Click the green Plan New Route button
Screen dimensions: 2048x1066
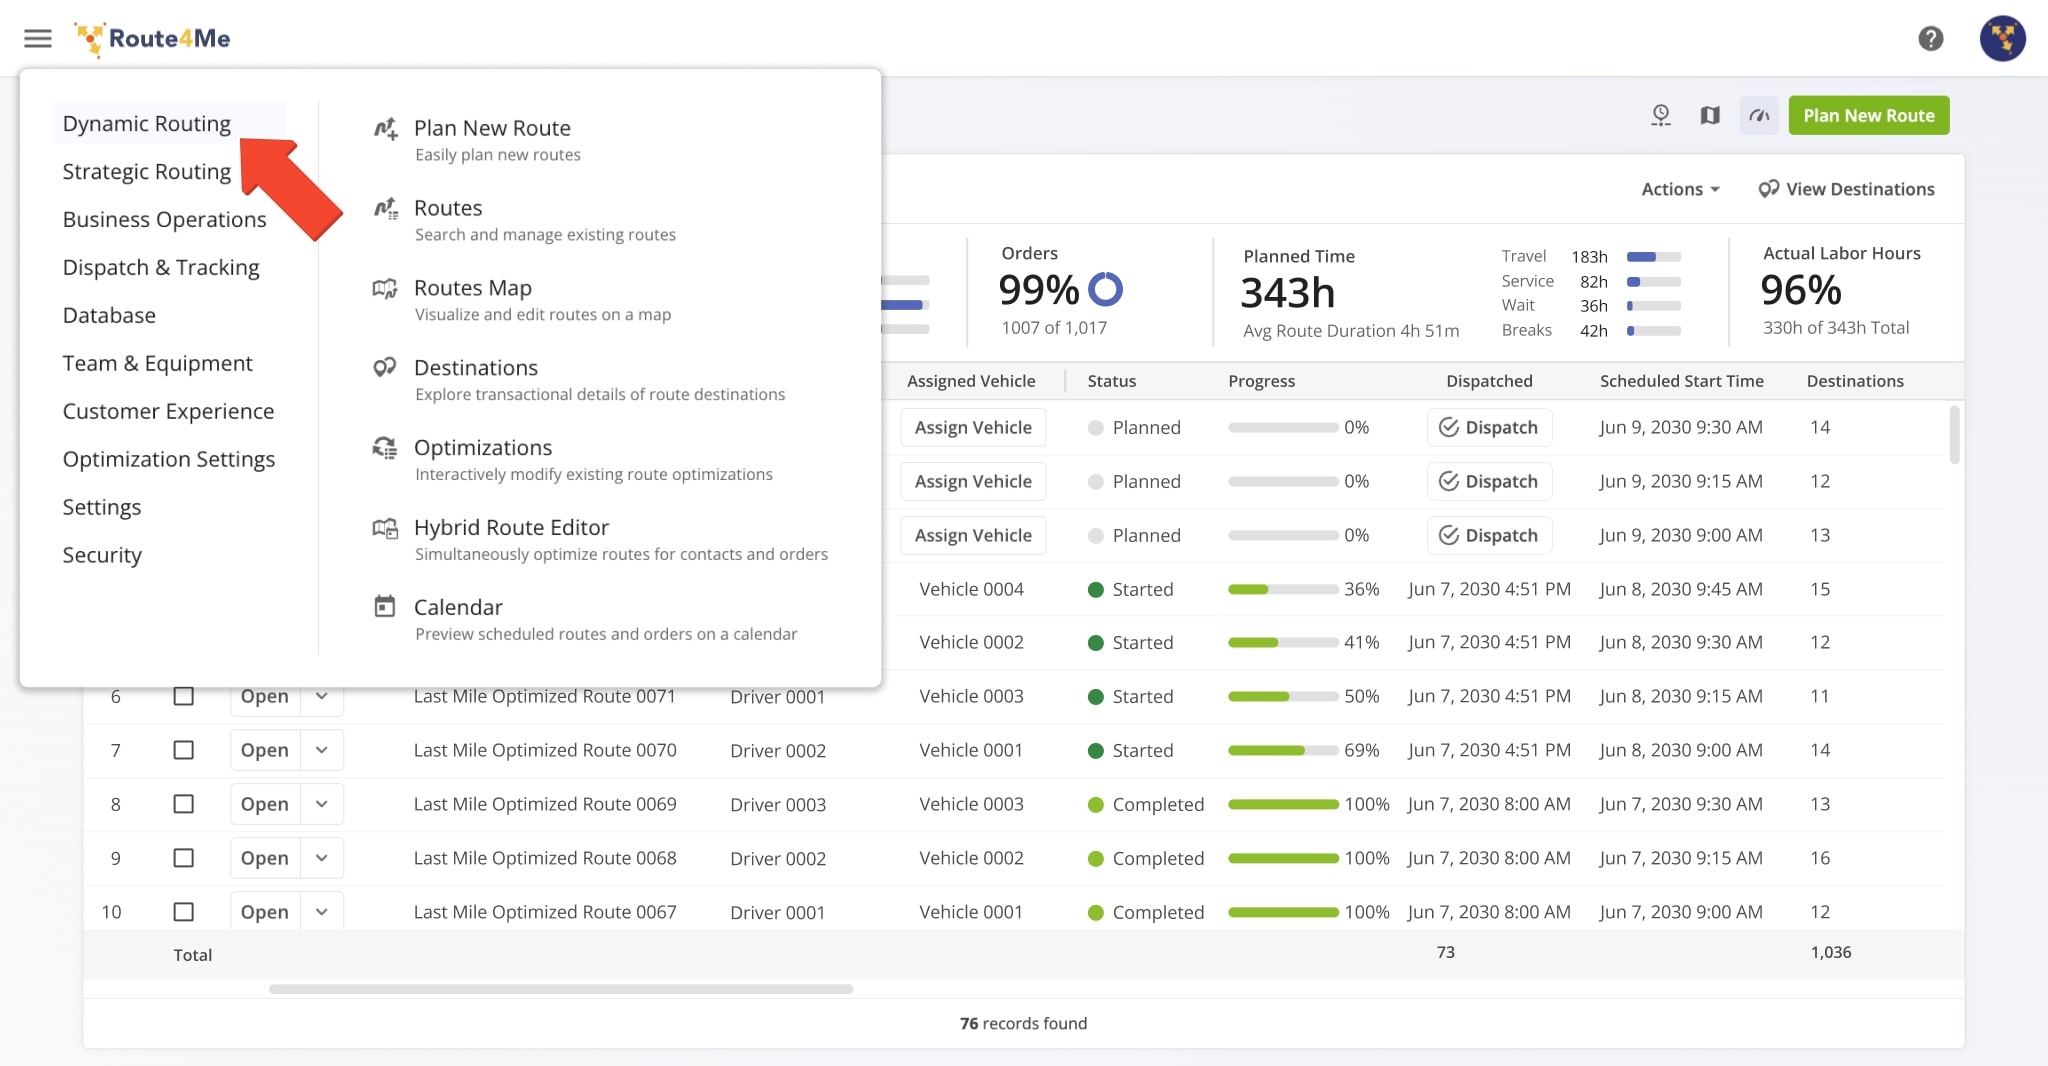click(1868, 116)
